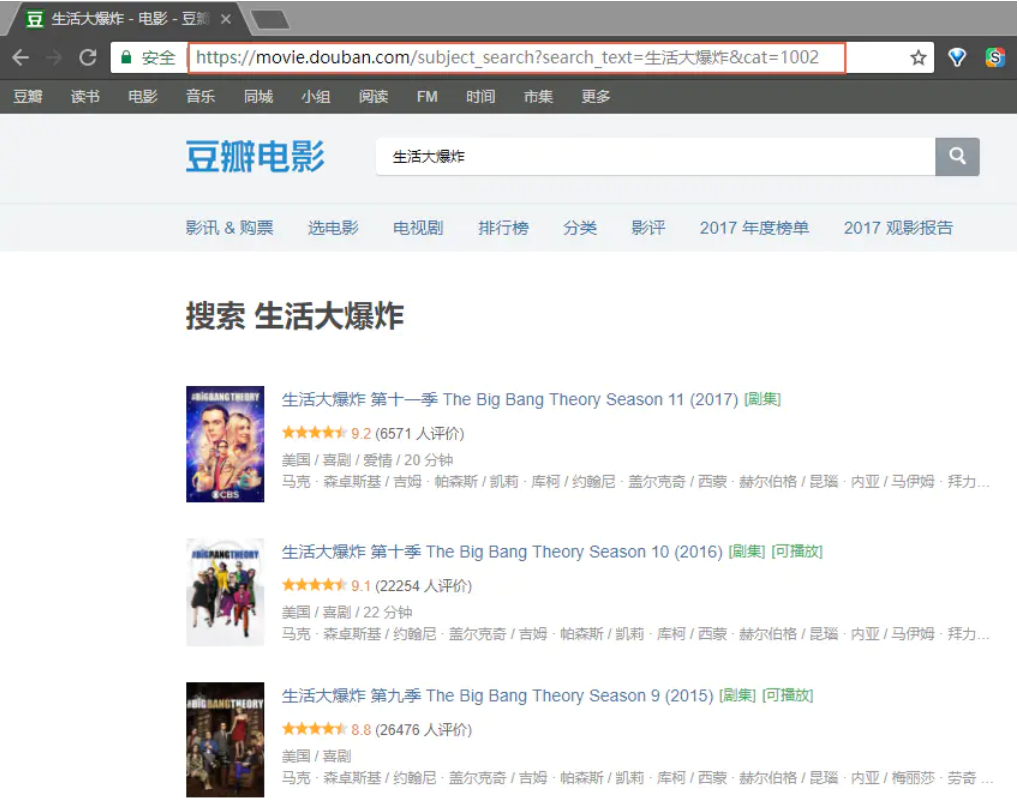Click the 美国 / 喜剧 / 爱情 / 20 分钟 text
The width and height of the screenshot is (1019, 812).
[x=367, y=460]
